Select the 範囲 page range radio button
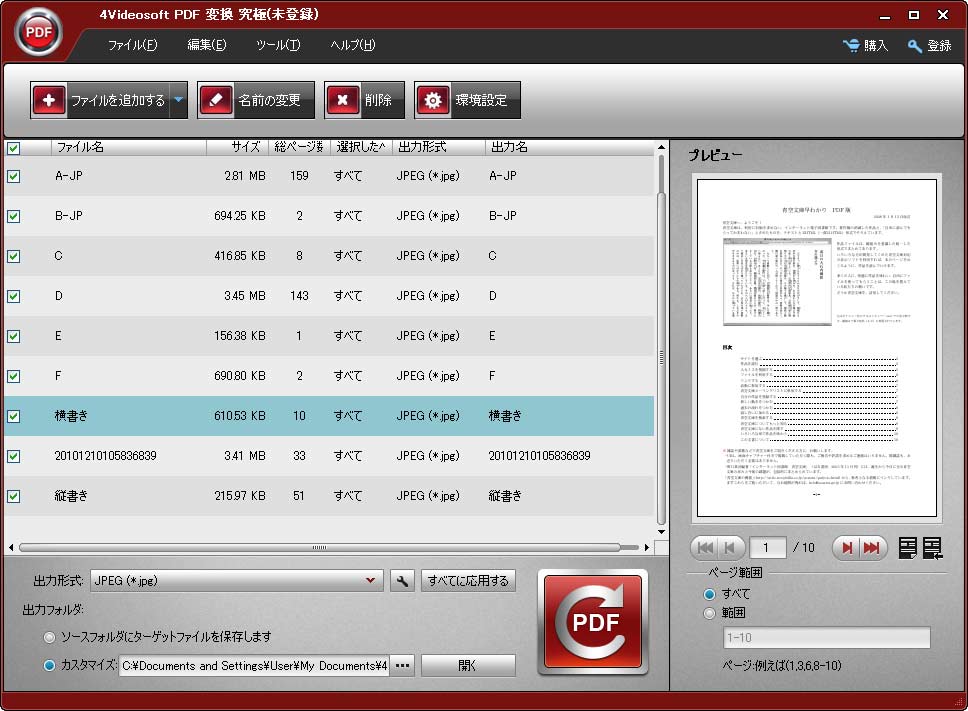The width and height of the screenshot is (968, 711). (x=710, y=613)
